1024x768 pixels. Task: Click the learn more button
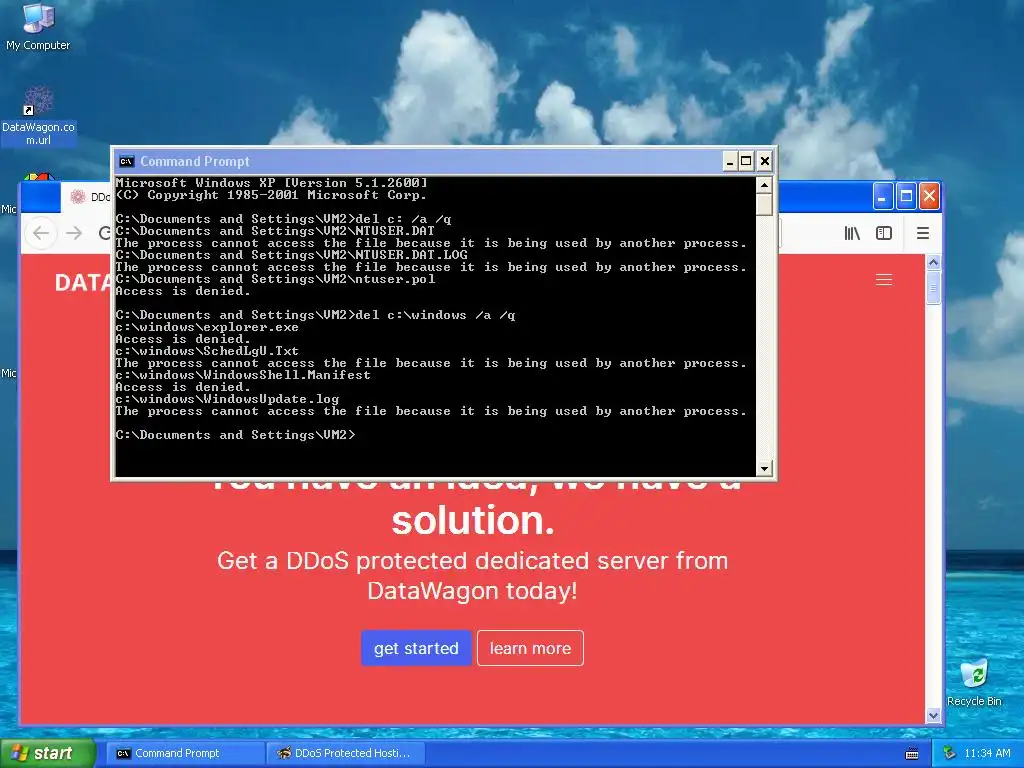pyautogui.click(x=530, y=648)
